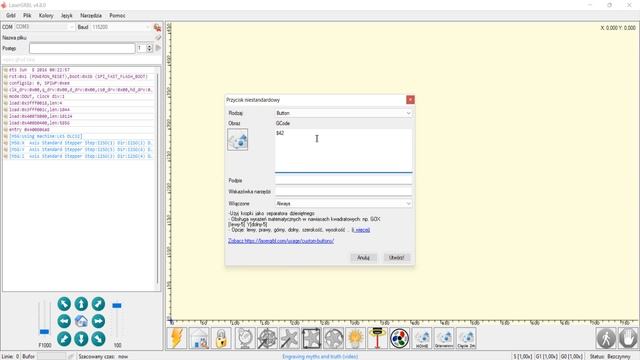This screenshot has height=360, width=640.
Task: Click the framing square icon
Action: (x=311, y=338)
